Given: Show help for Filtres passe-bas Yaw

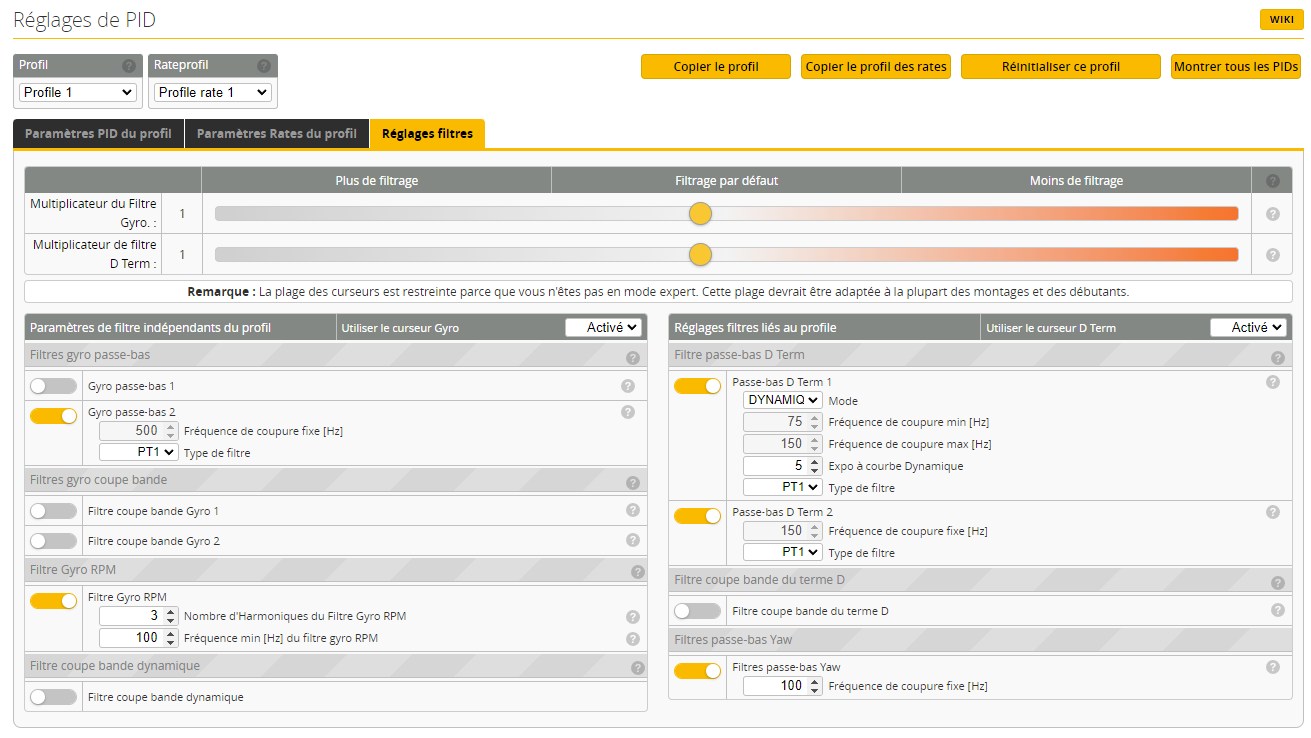Looking at the screenshot, I should (1272, 667).
